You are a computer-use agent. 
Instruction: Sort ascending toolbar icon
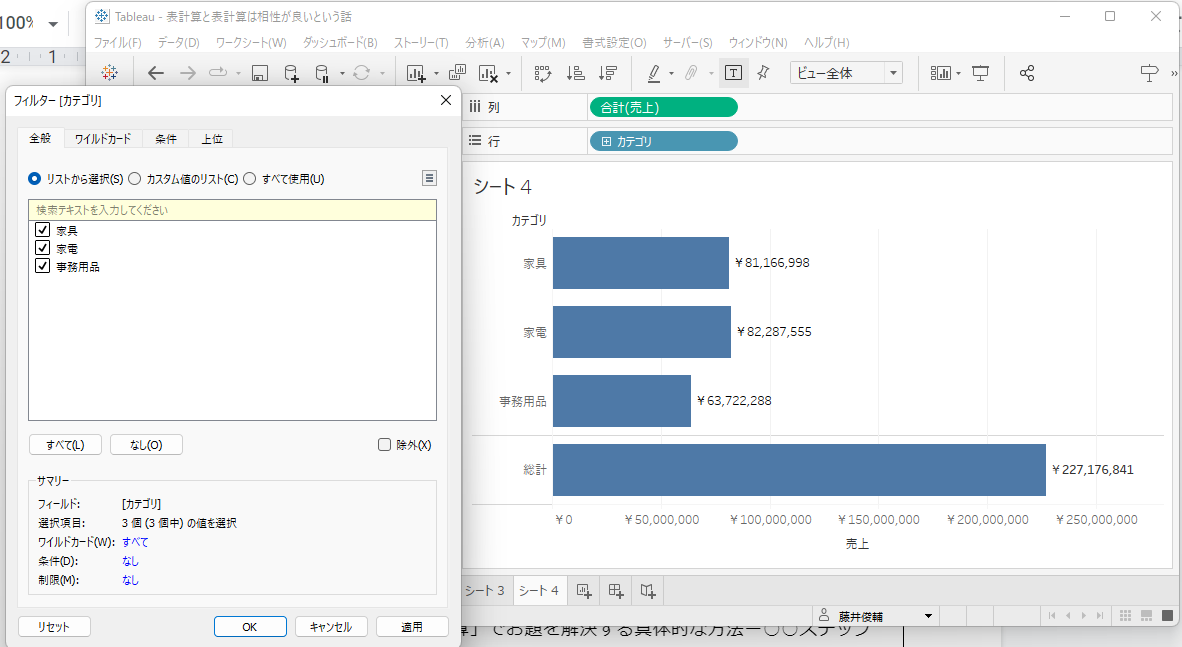click(576, 73)
